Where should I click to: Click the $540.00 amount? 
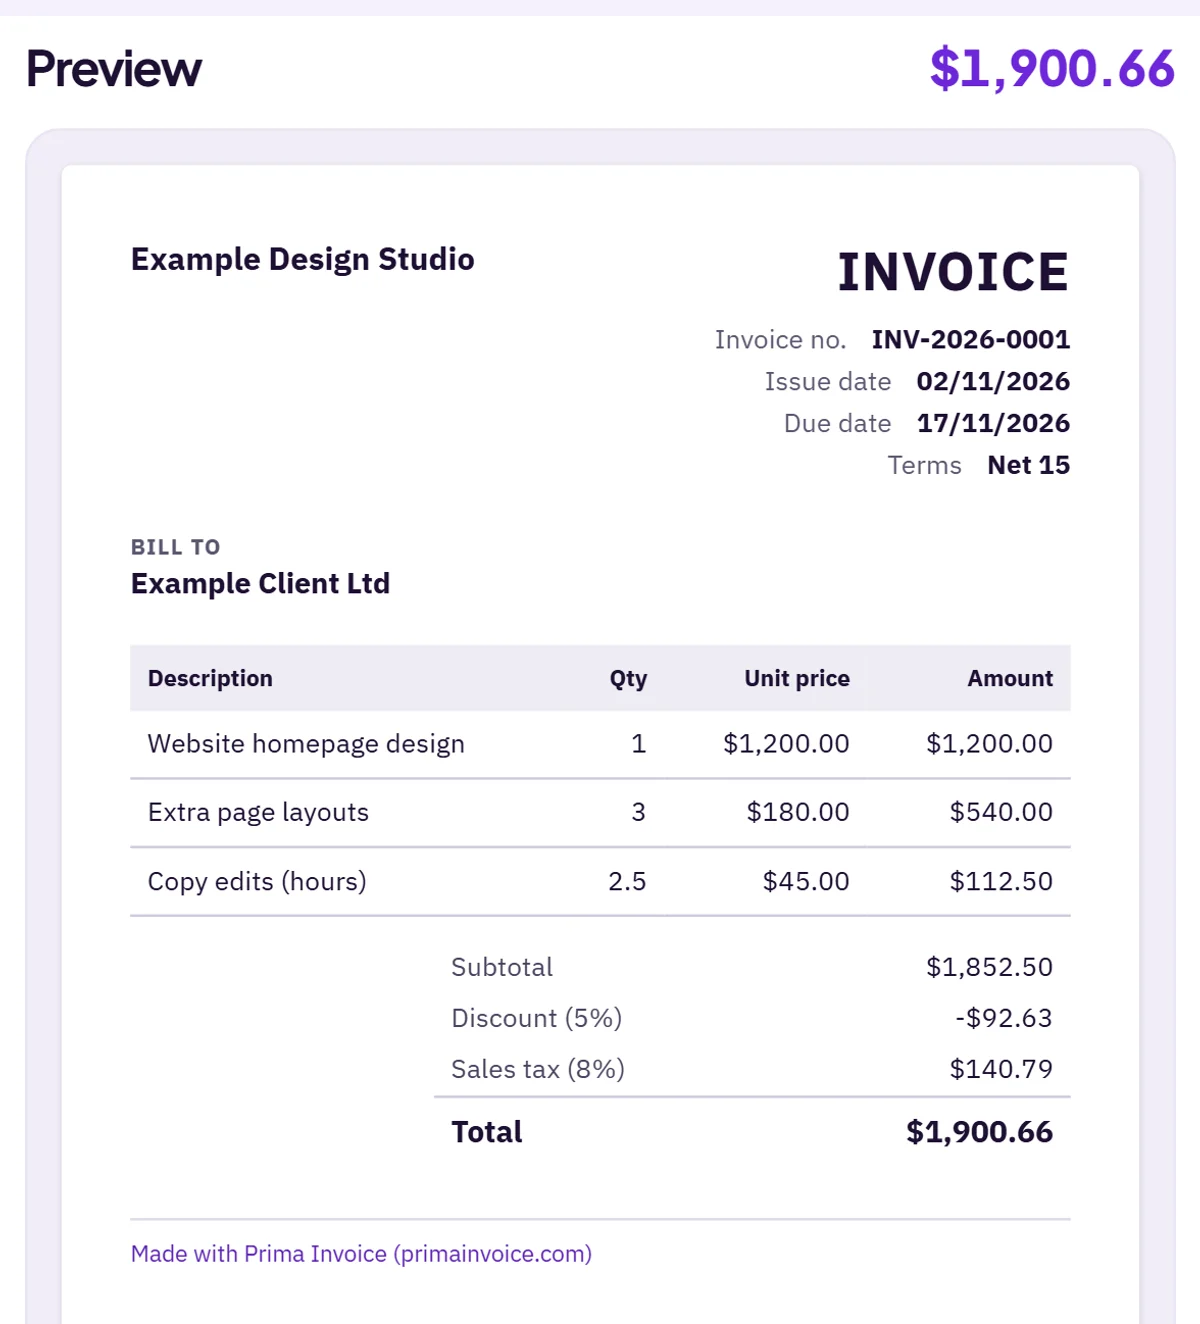point(1001,812)
